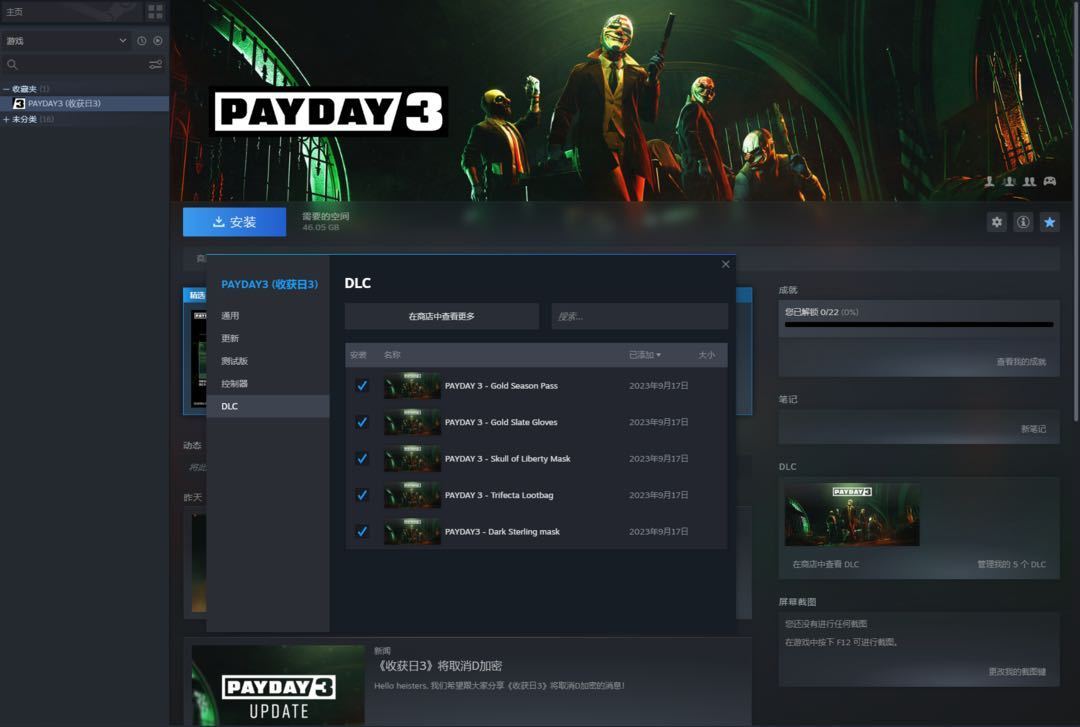
Task: Sort DLC by 大小 column
Action: coord(707,355)
